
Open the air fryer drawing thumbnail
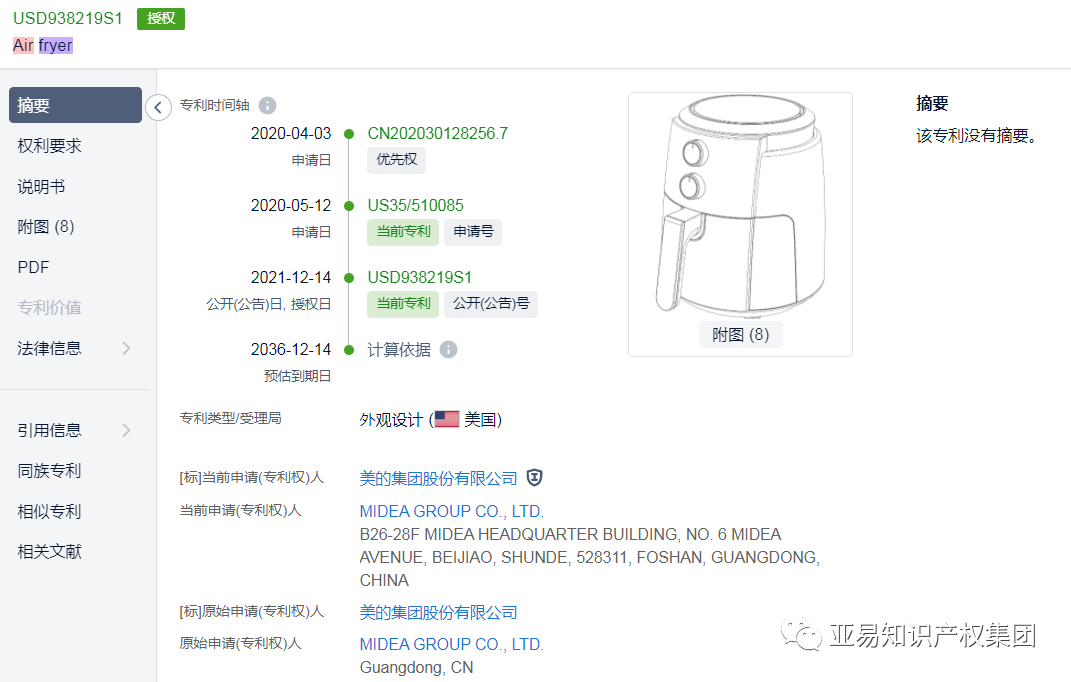tap(740, 206)
